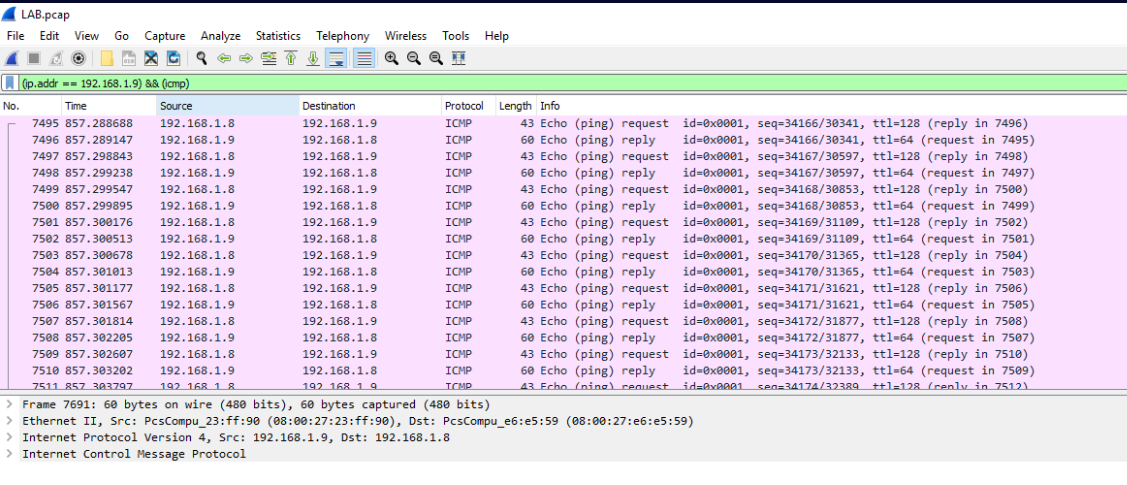Toggle auto-scroll during live capture
Screen dimensions: 1127x485
point(336,59)
